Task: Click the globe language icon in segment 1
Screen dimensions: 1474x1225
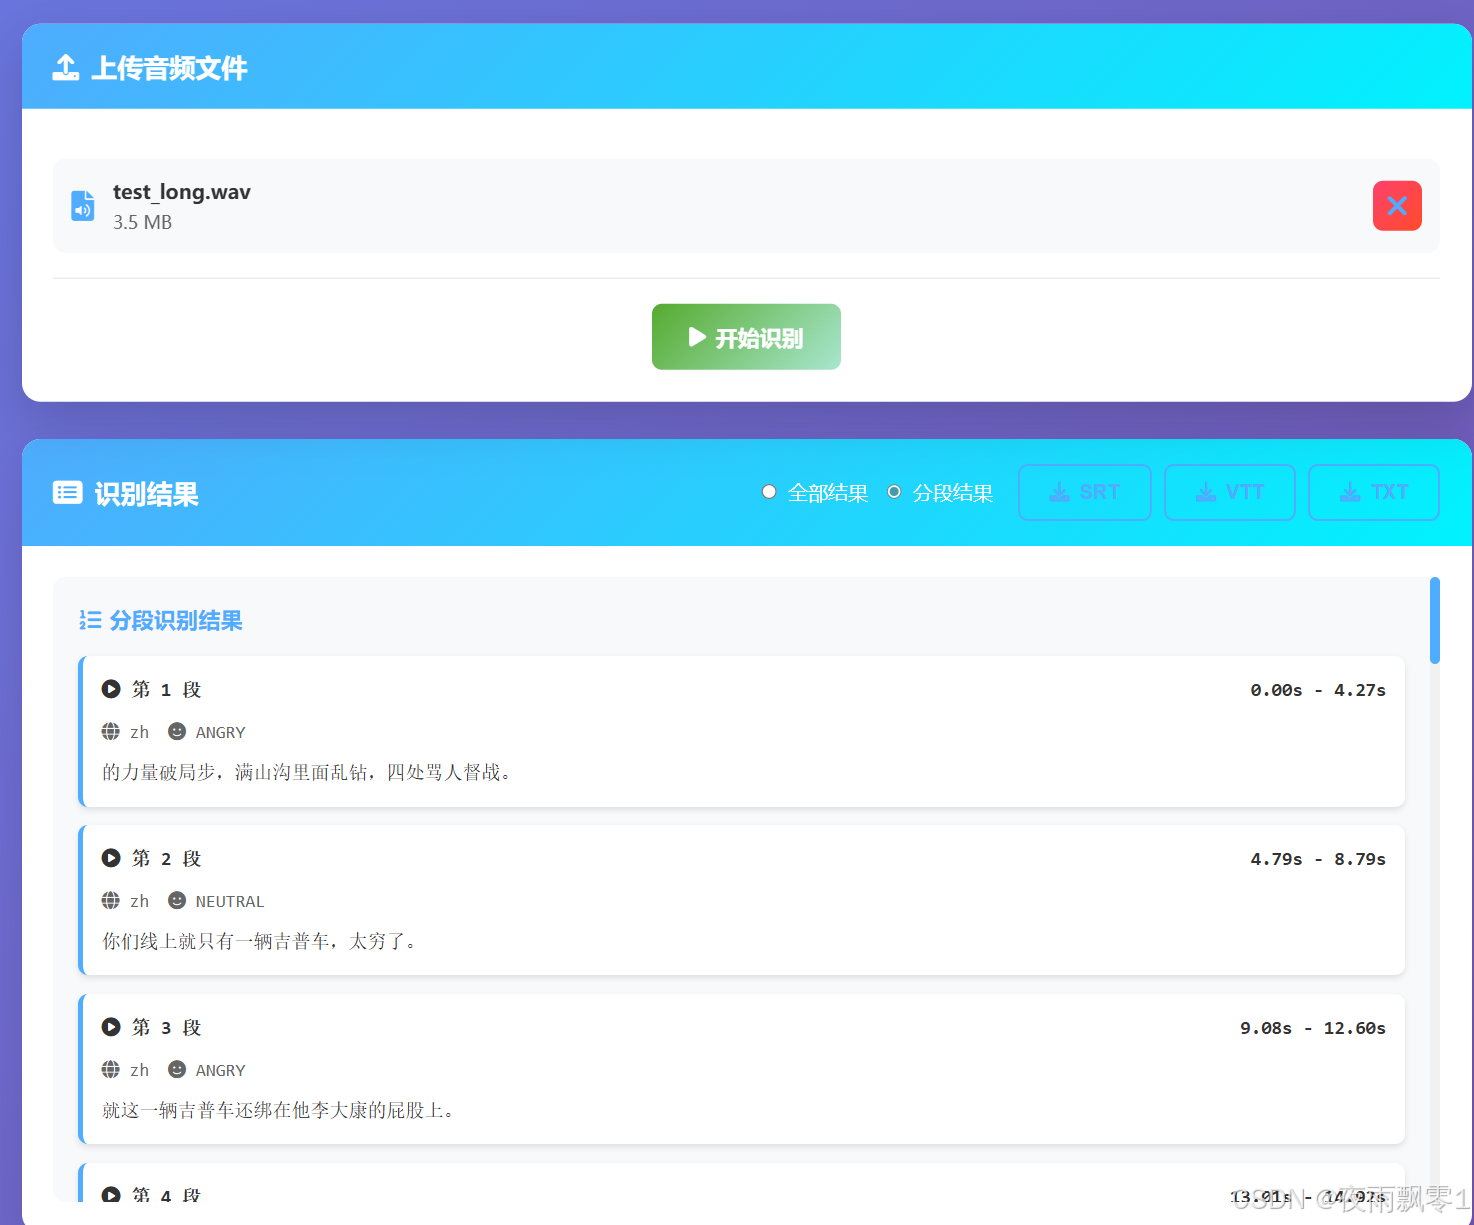Action: [111, 732]
